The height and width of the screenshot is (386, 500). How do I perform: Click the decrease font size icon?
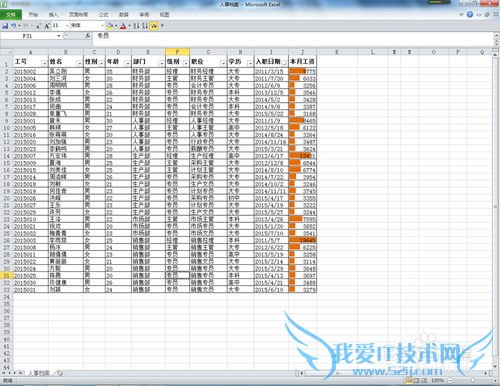(39, 26)
